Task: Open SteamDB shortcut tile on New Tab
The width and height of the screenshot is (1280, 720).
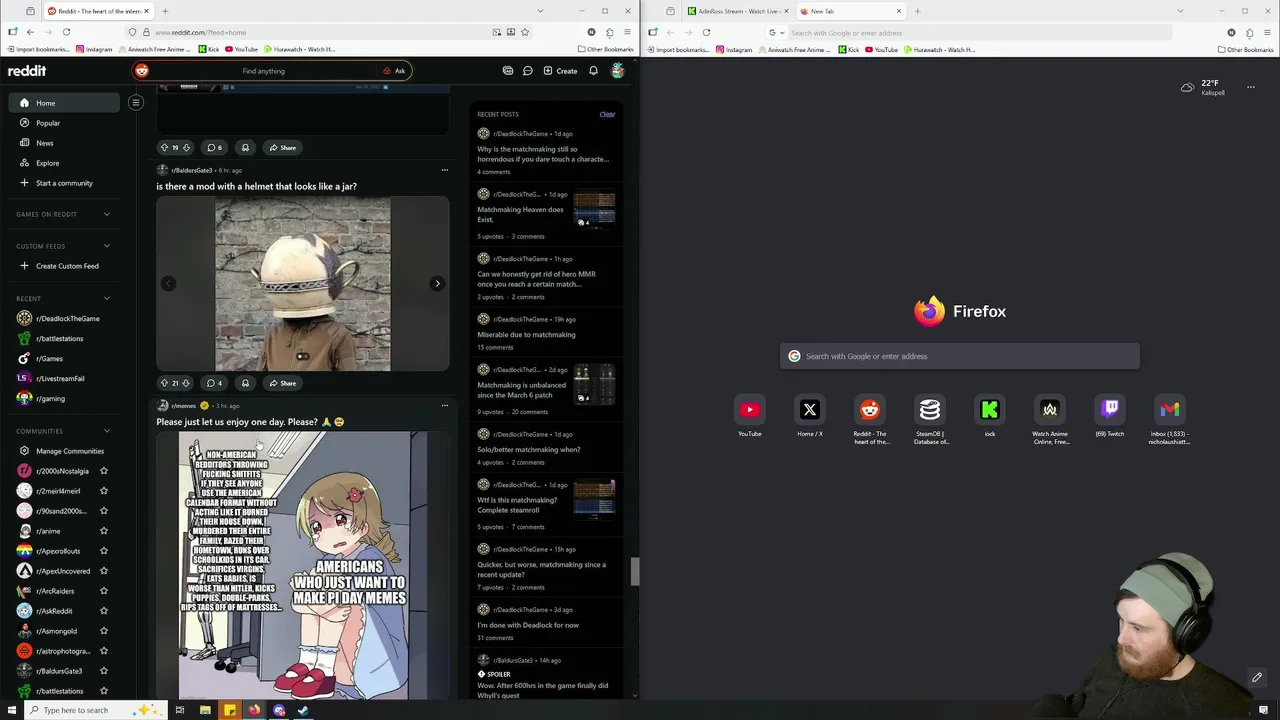Action: pyautogui.click(x=930, y=410)
